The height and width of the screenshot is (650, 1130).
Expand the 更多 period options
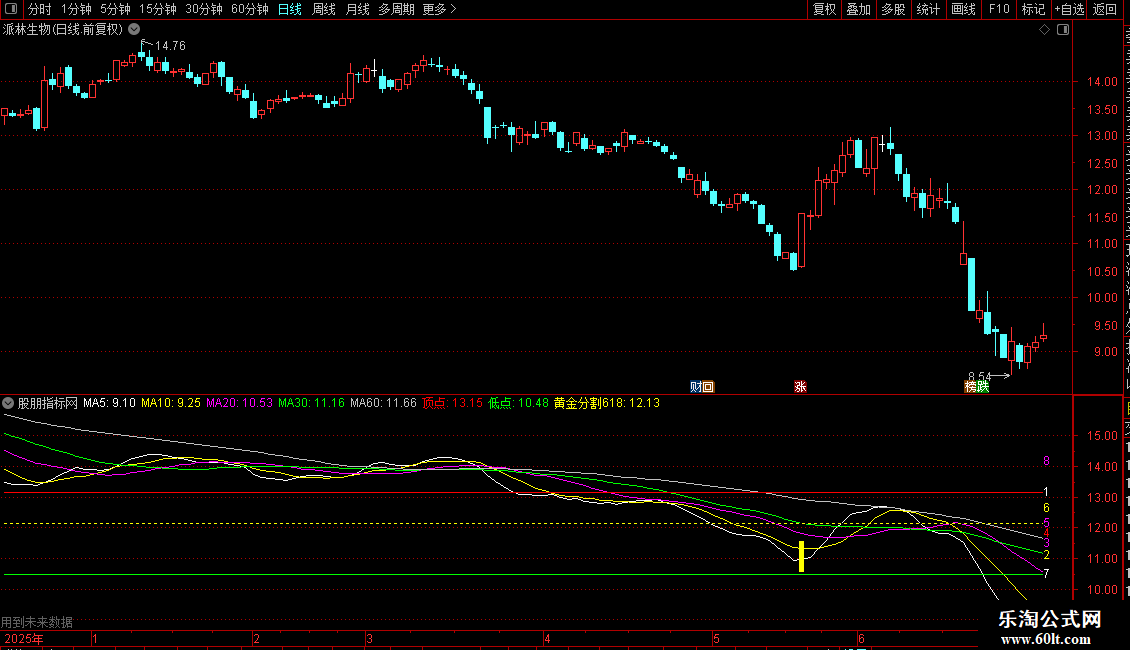pyautogui.click(x=439, y=9)
